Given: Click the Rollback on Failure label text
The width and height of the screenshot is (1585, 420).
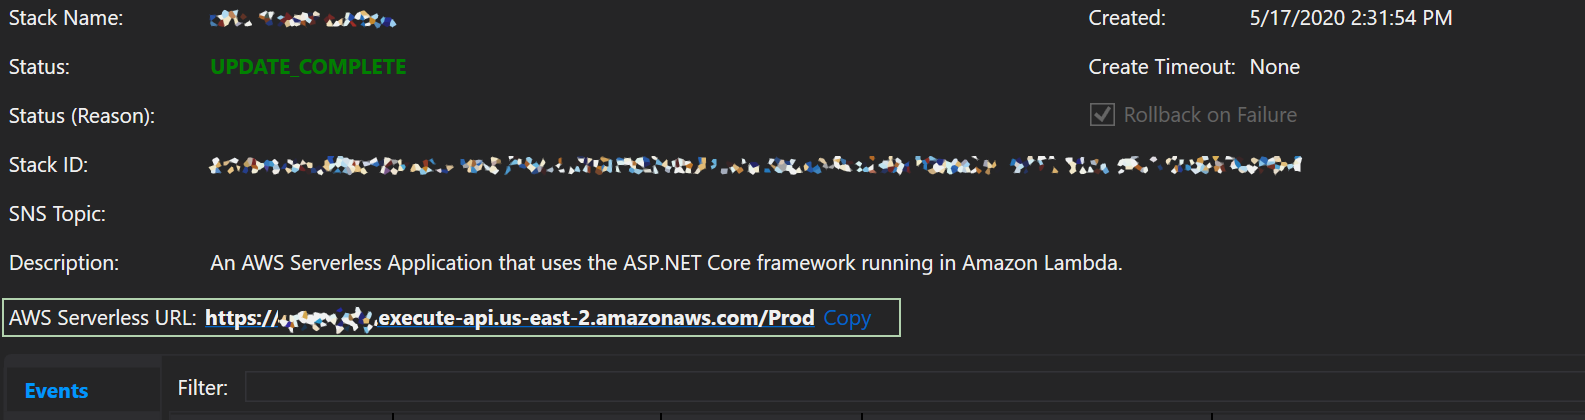Looking at the screenshot, I should click(x=1210, y=115).
